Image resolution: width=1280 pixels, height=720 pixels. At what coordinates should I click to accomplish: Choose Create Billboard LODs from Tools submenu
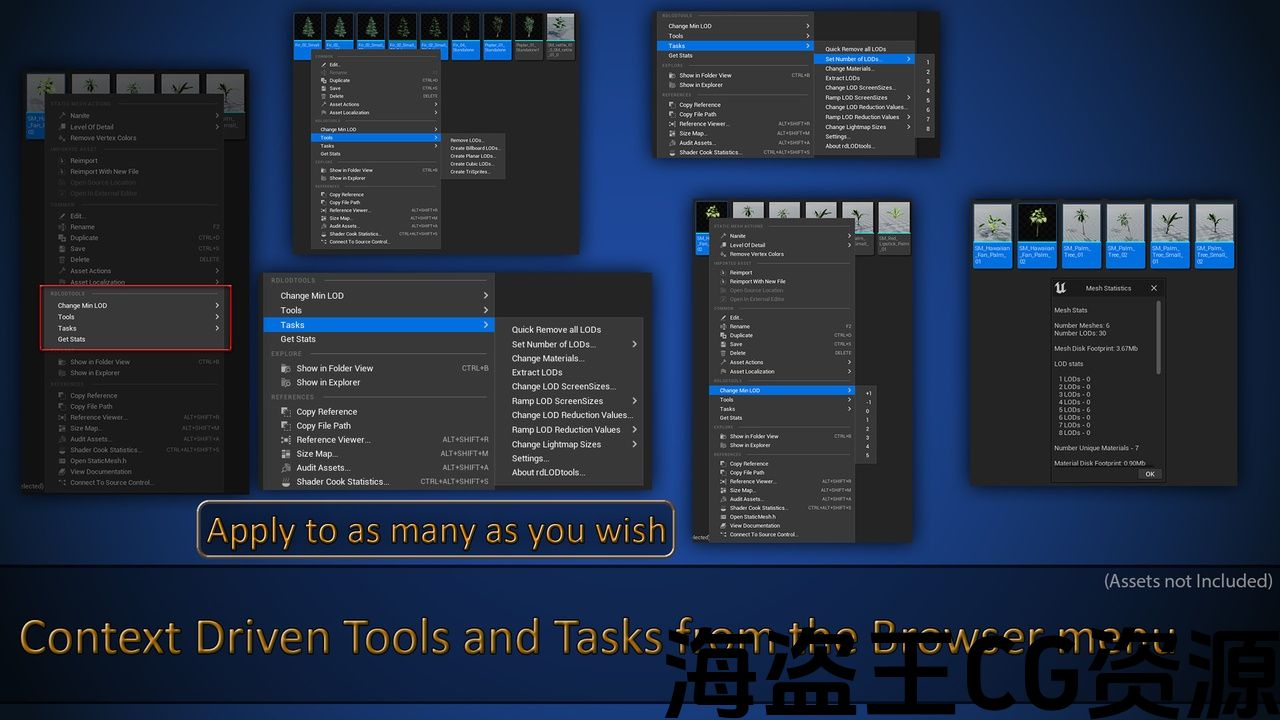click(474, 148)
